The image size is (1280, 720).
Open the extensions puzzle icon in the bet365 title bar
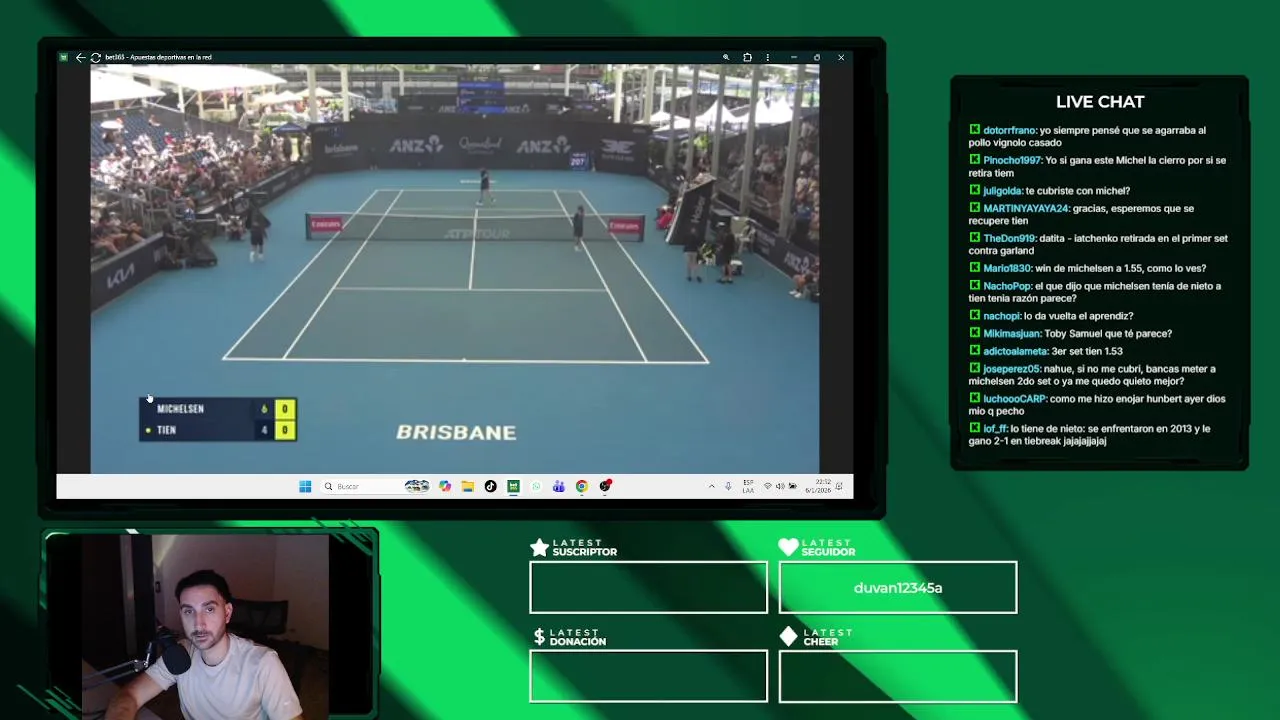pos(747,58)
